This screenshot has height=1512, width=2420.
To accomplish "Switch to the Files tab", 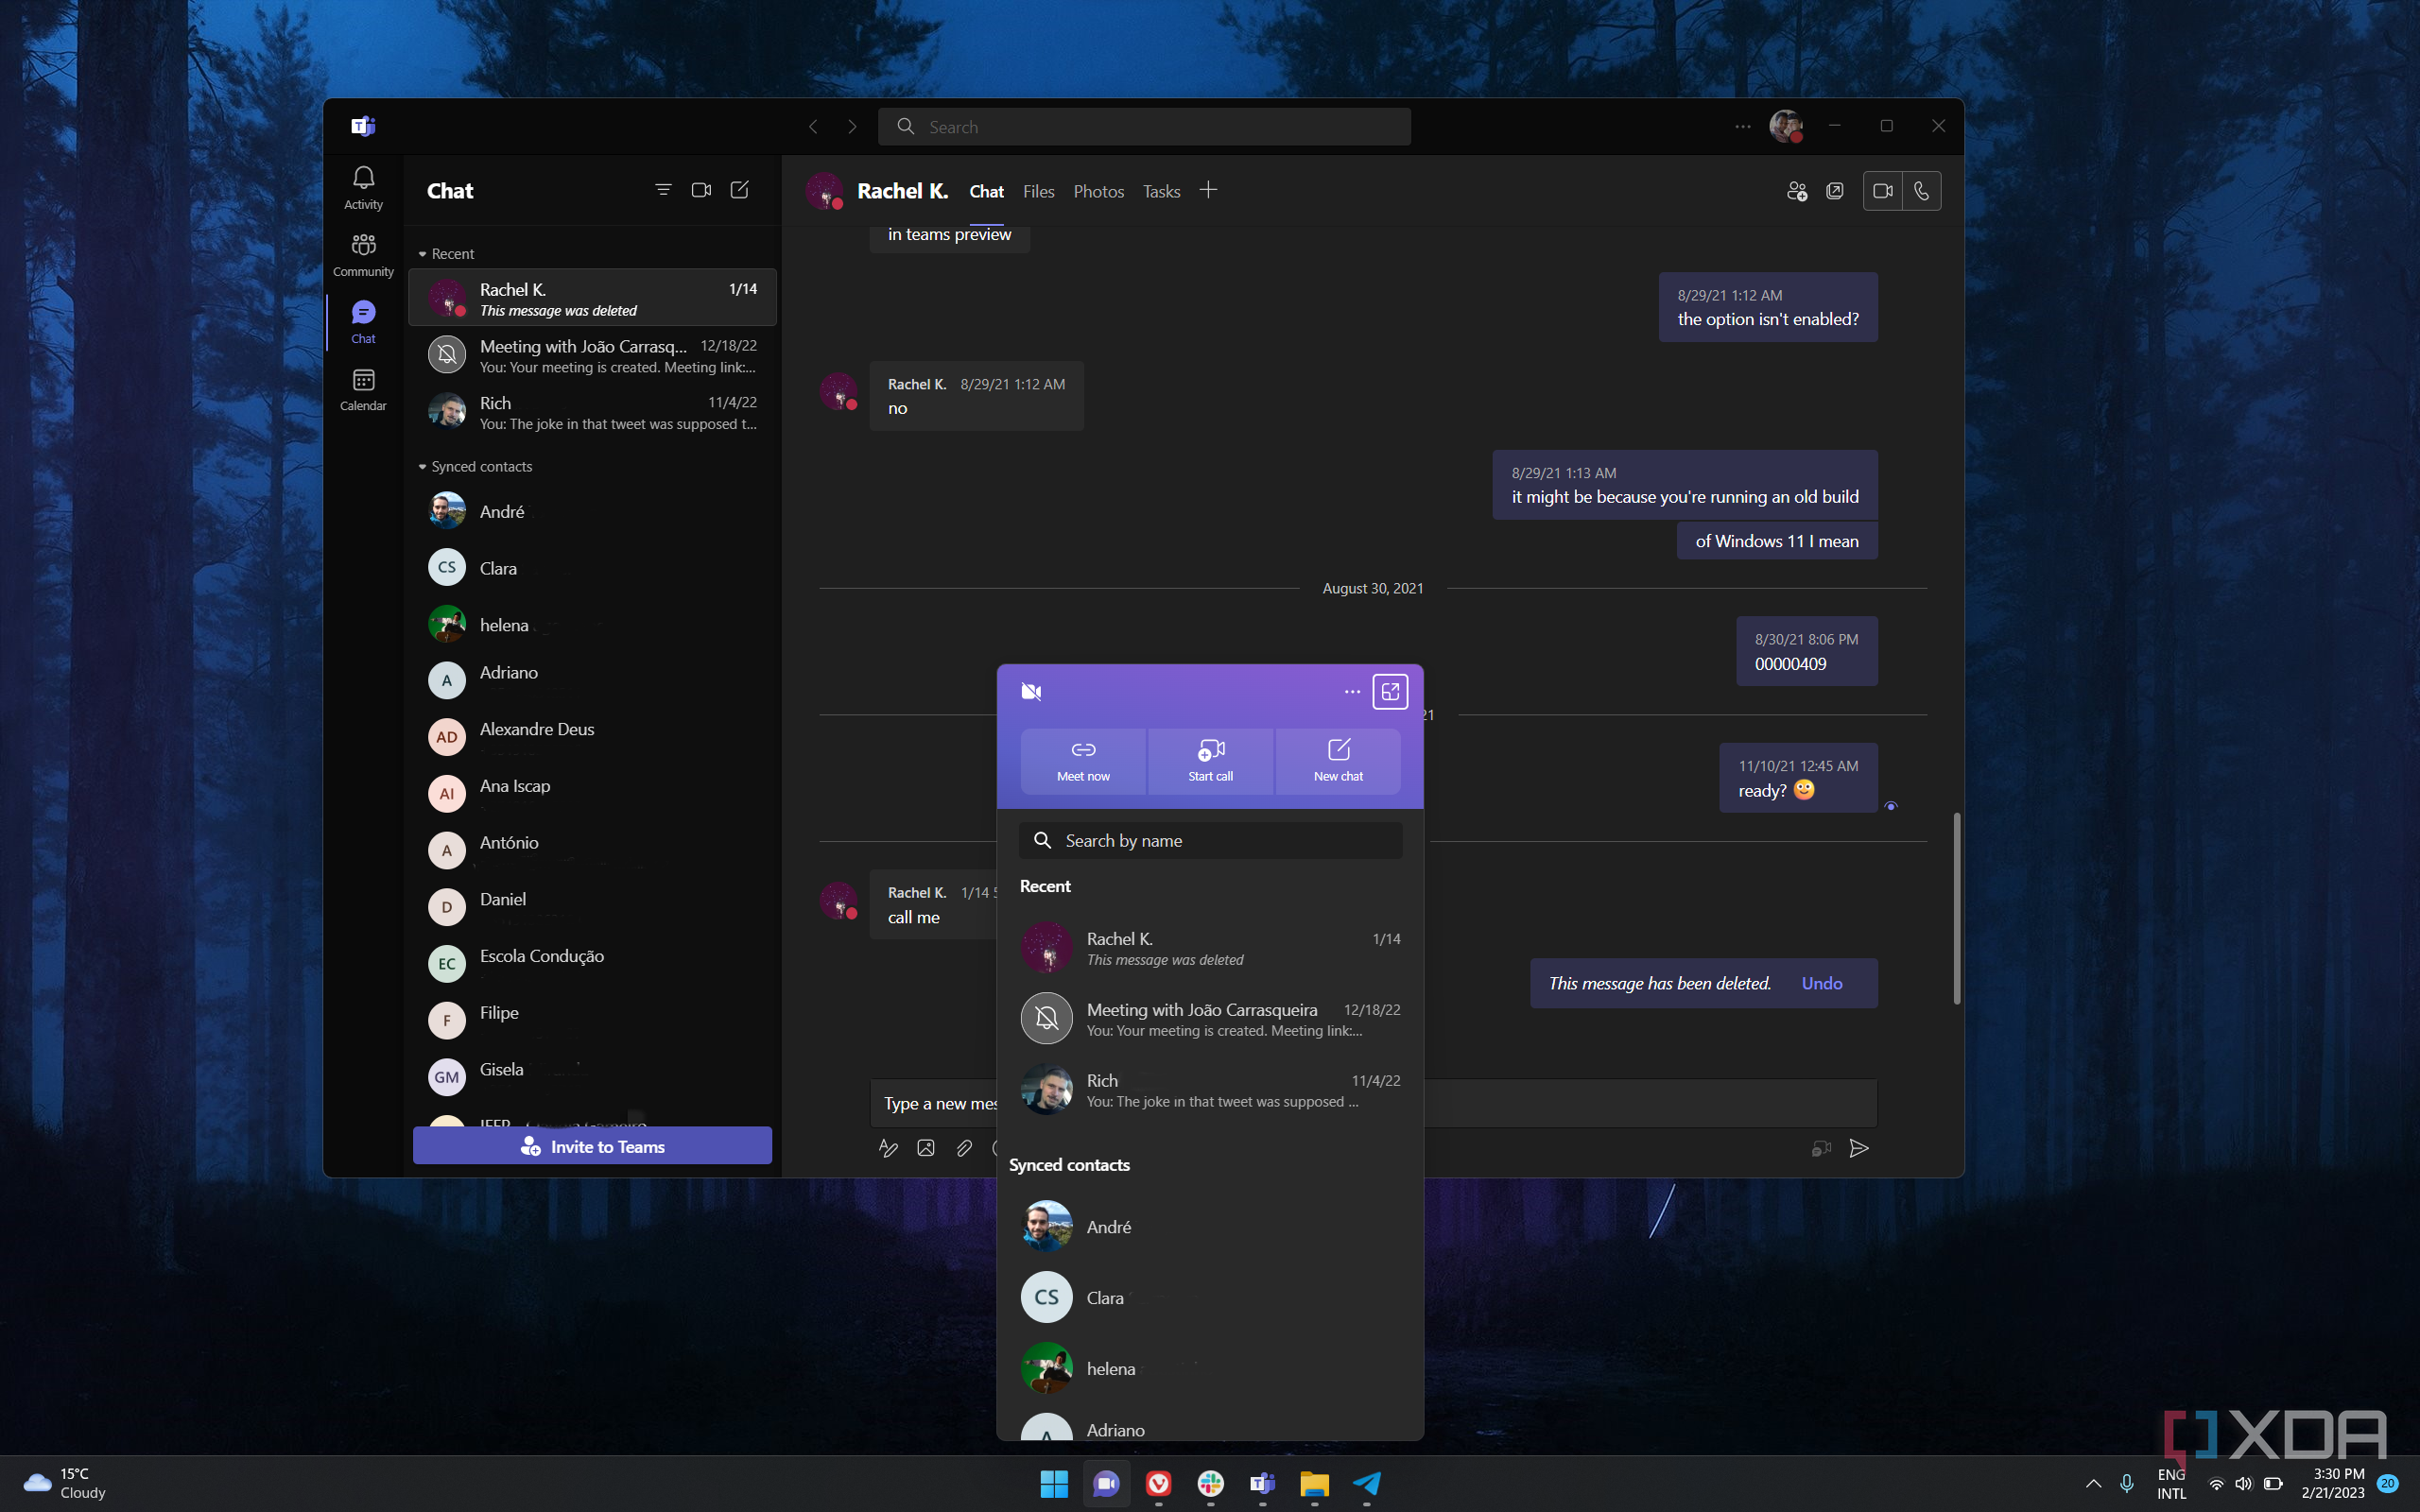I will 1039,191.
